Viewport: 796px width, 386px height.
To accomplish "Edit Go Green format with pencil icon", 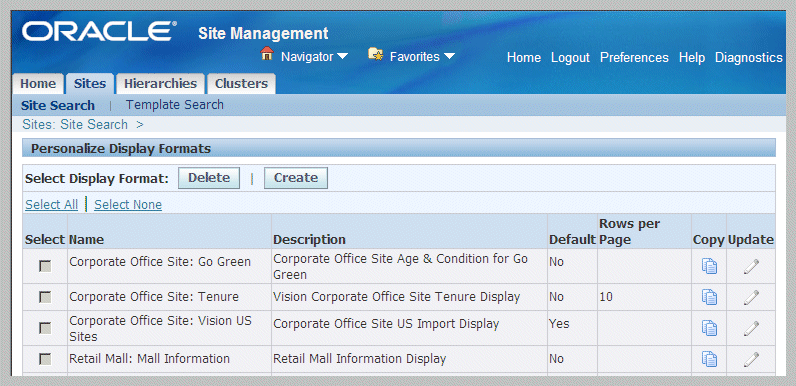I will tap(751, 266).
